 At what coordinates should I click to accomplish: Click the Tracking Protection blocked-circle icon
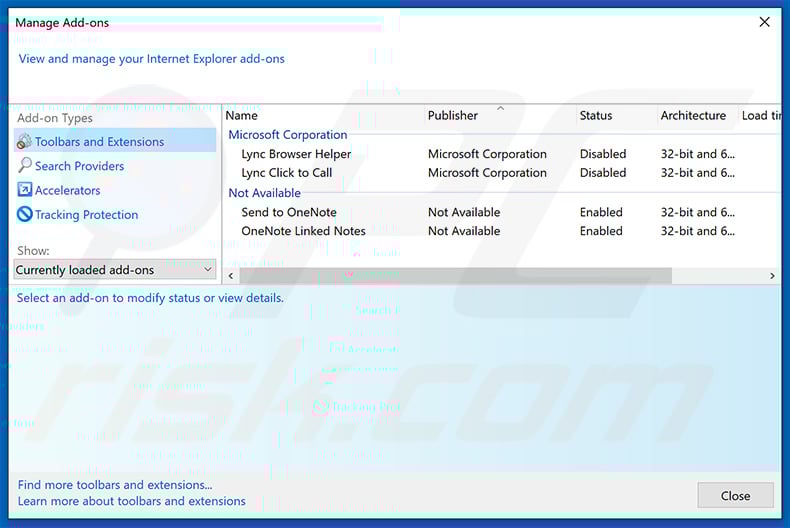[25, 214]
